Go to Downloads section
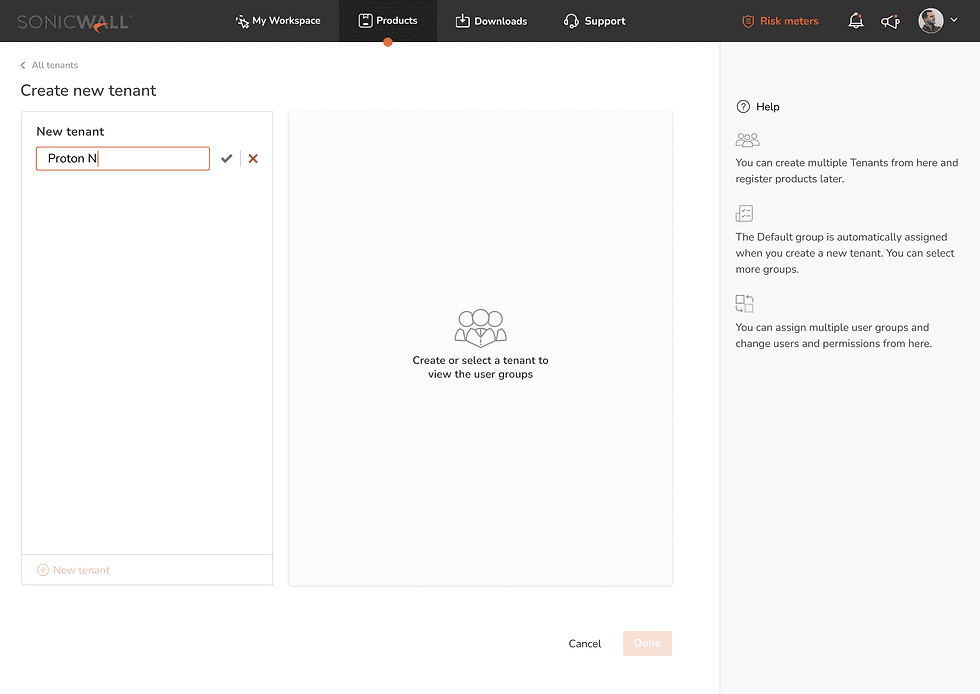This screenshot has width=980, height=694. click(x=491, y=21)
